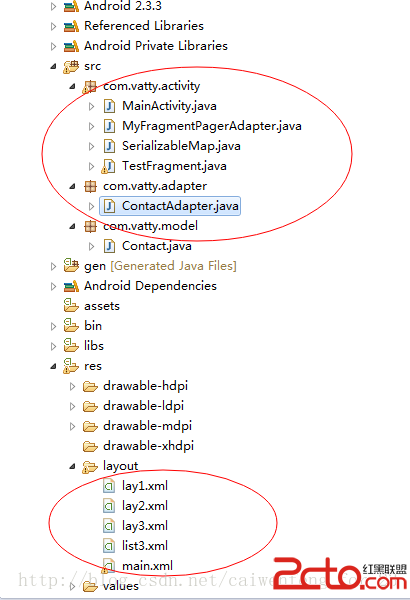
Task: Click the src source folder icon
Action: 71,67
